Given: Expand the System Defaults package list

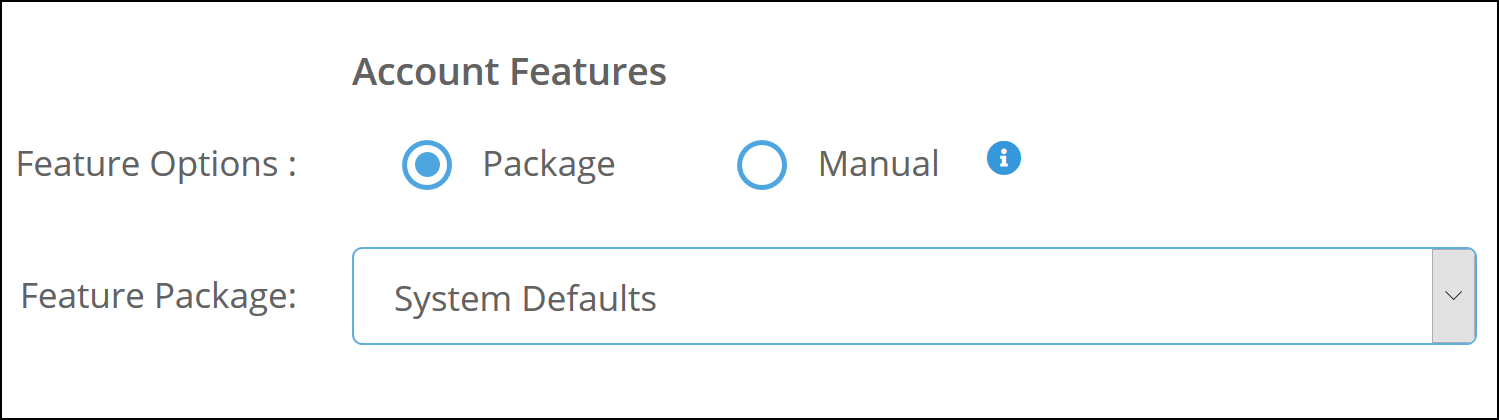Looking at the screenshot, I should (1454, 297).
